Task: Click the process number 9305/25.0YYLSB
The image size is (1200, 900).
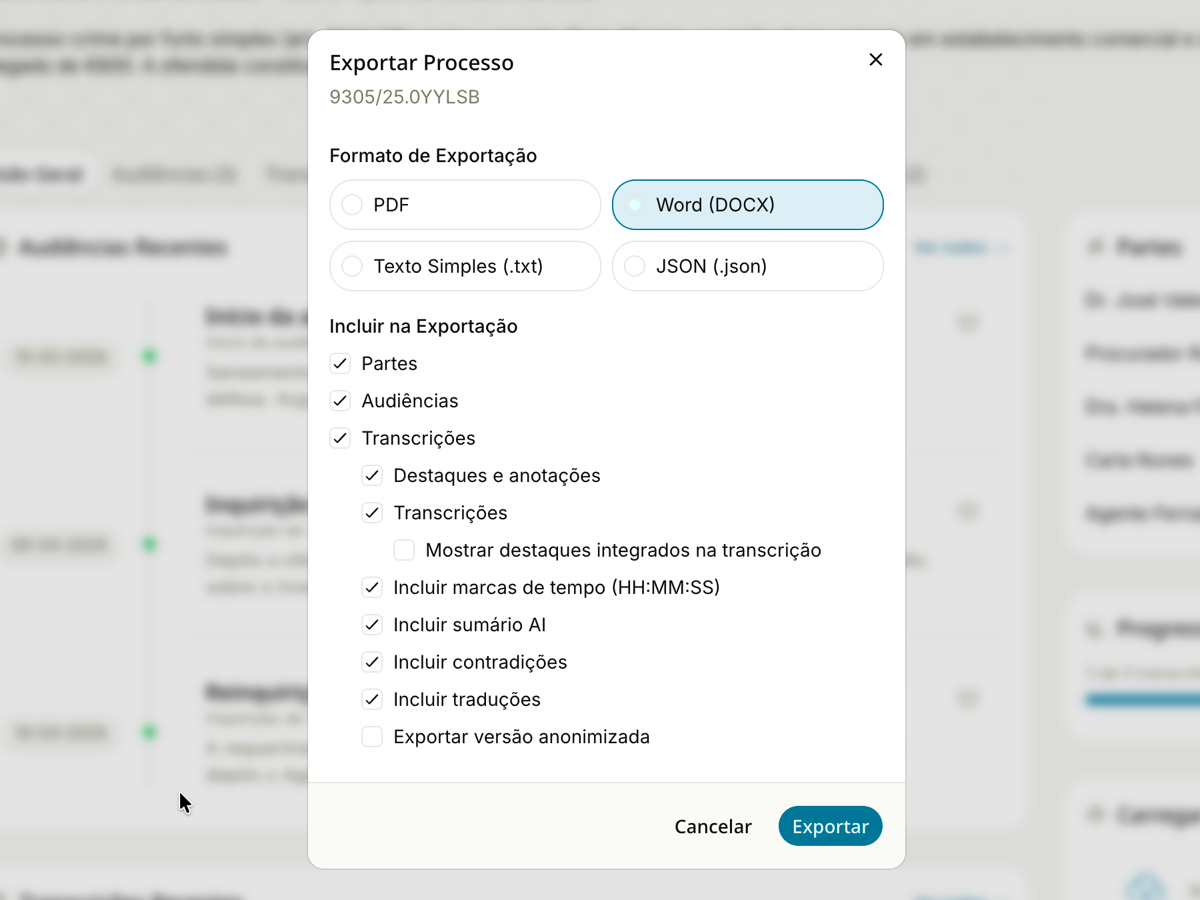Action: click(405, 97)
